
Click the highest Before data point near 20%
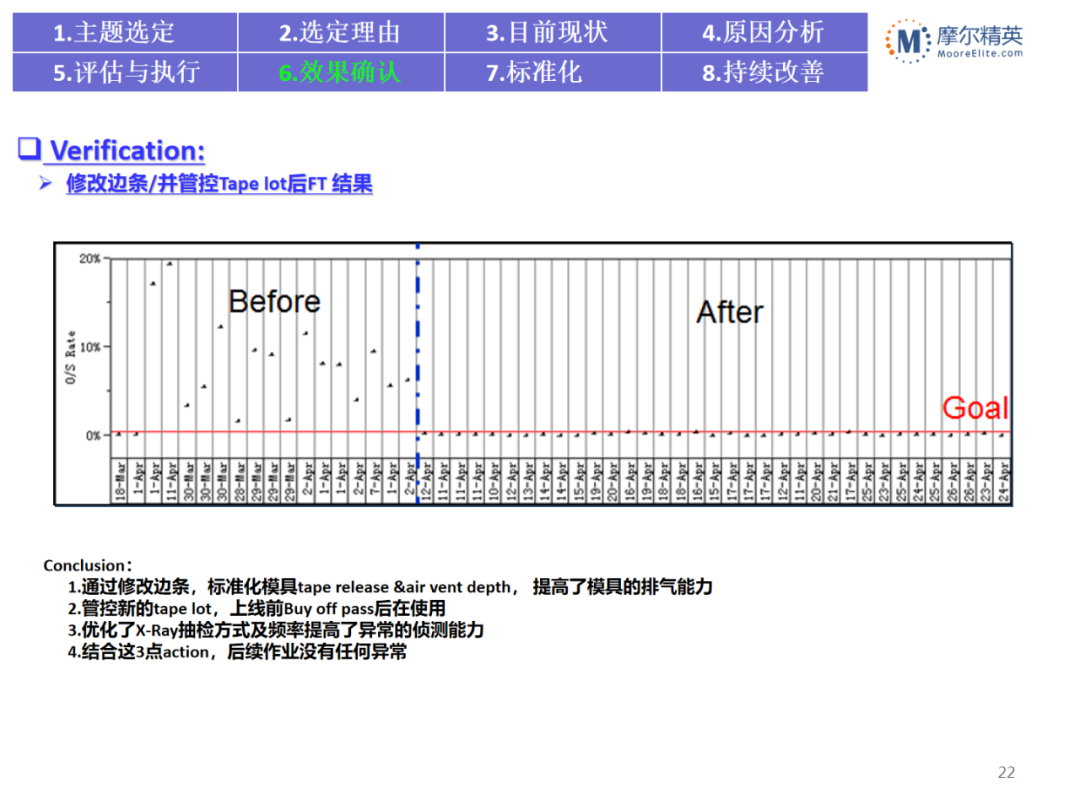click(169, 263)
